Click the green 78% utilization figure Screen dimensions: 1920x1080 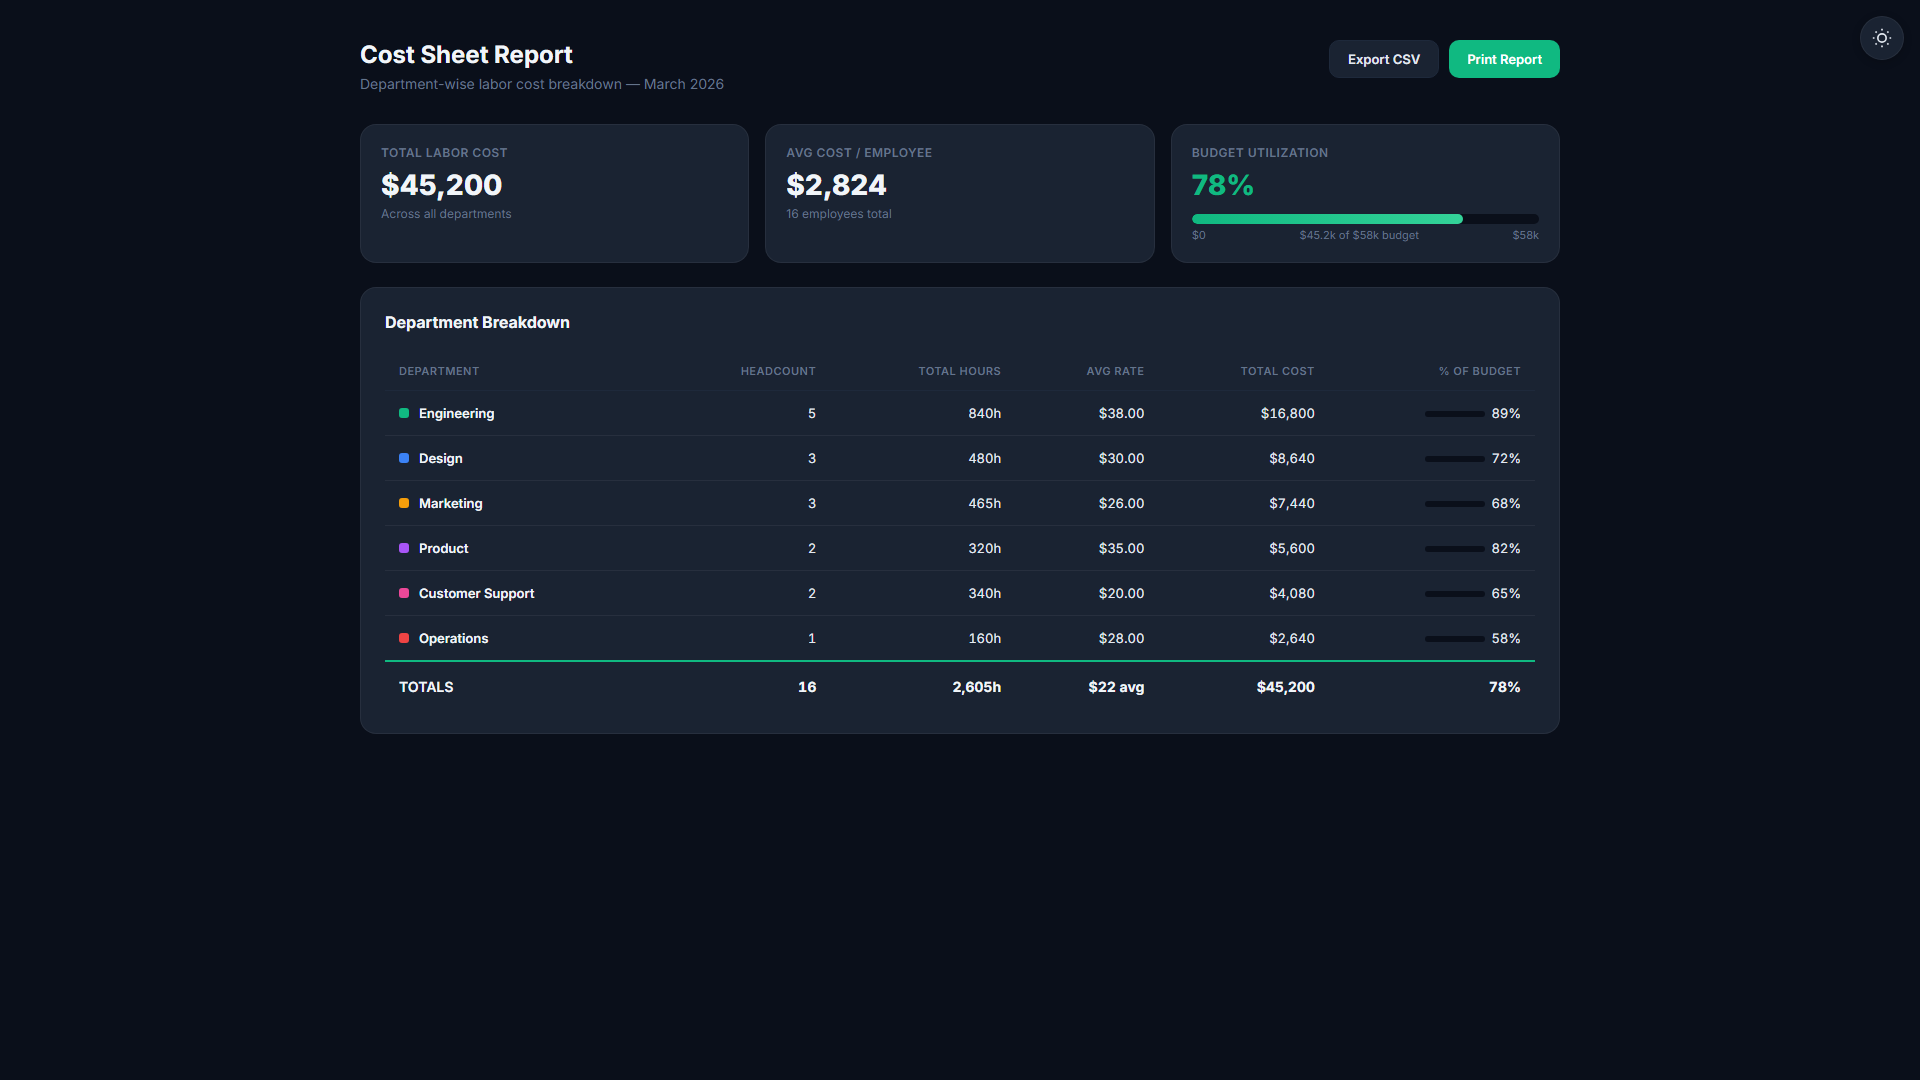[x=1222, y=185]
